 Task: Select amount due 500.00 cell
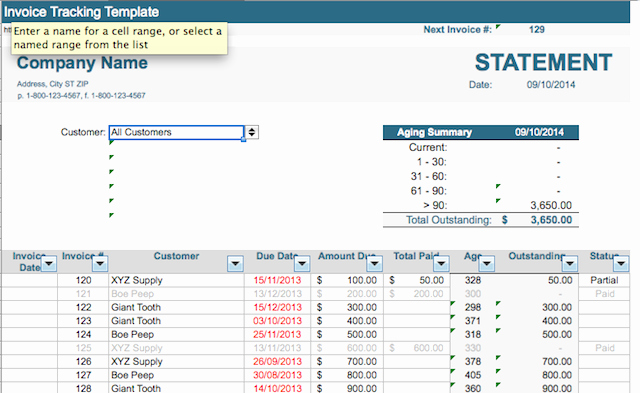point(347,334)
